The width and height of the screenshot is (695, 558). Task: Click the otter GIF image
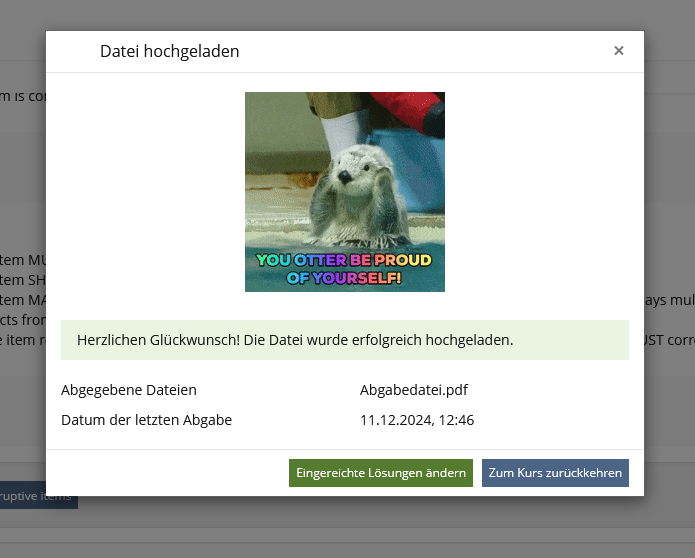tap(344, 192)
